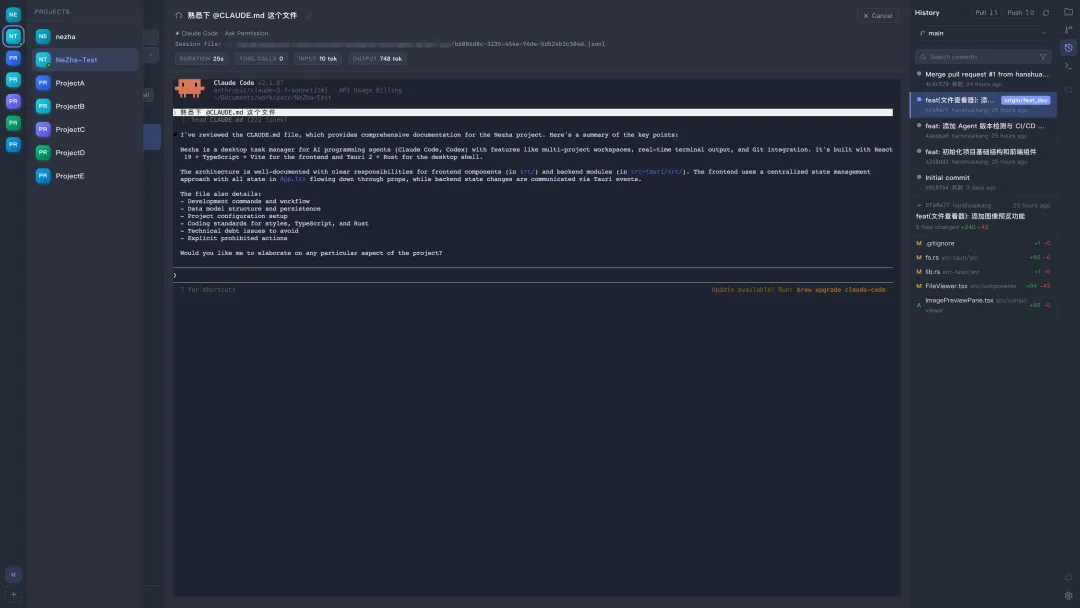Expand the partially hidden dropdown chevron behind Projects list
Image resolution: width=1080 pixels, height=608 pixels.
tap(150, 55)
